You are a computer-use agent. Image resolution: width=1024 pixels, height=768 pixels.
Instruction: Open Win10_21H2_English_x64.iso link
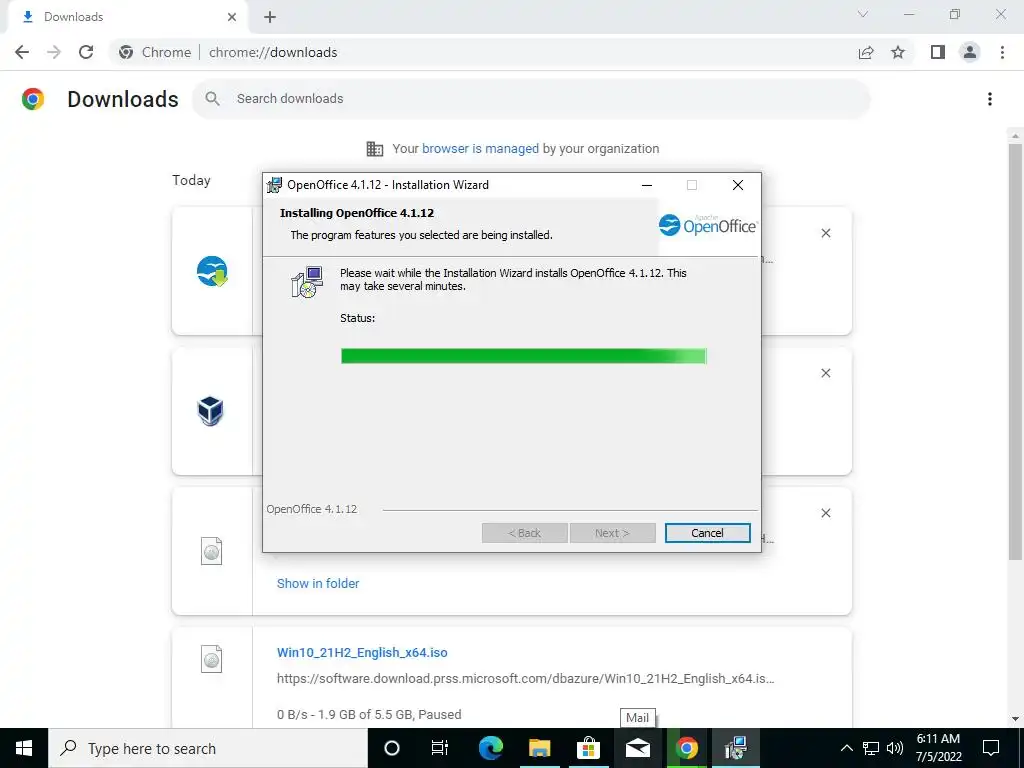point(362,652)
